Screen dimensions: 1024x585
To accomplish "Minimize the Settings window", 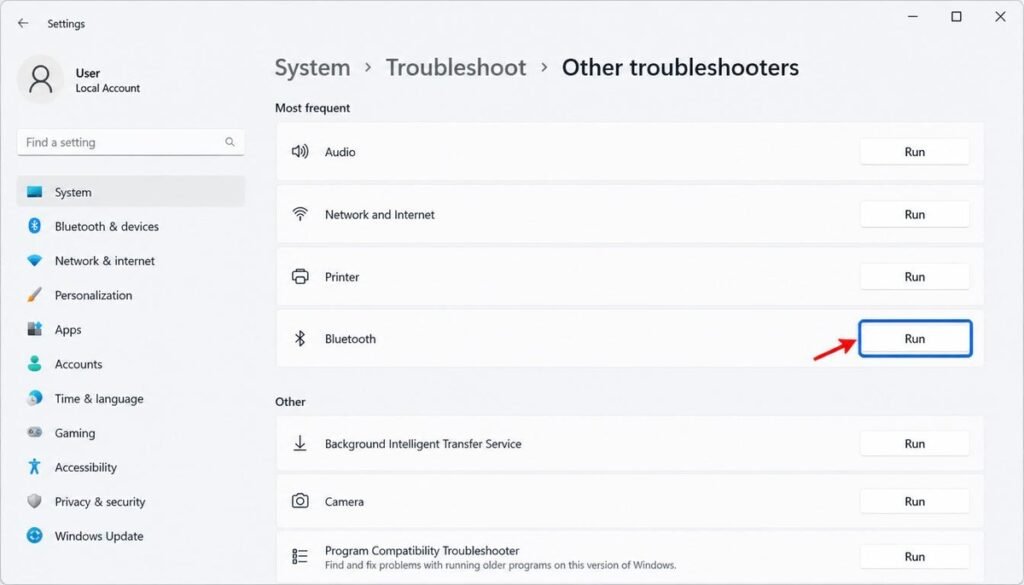I will [x=913, y=16].
